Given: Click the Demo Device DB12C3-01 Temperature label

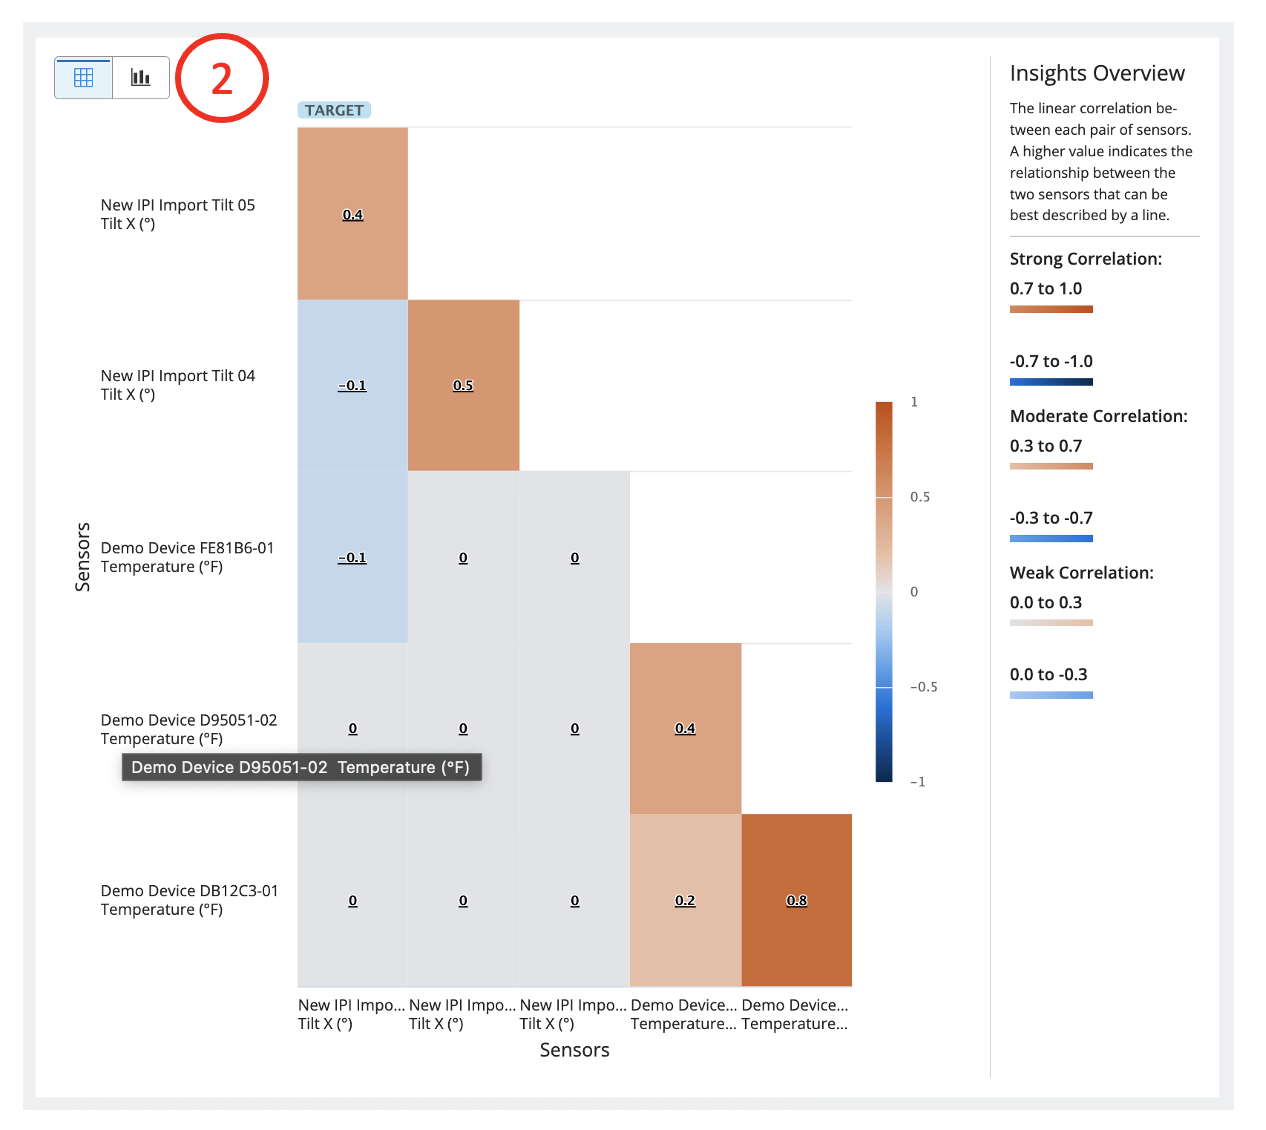Looking at the screenshot, I should click(x=189, y=900).
